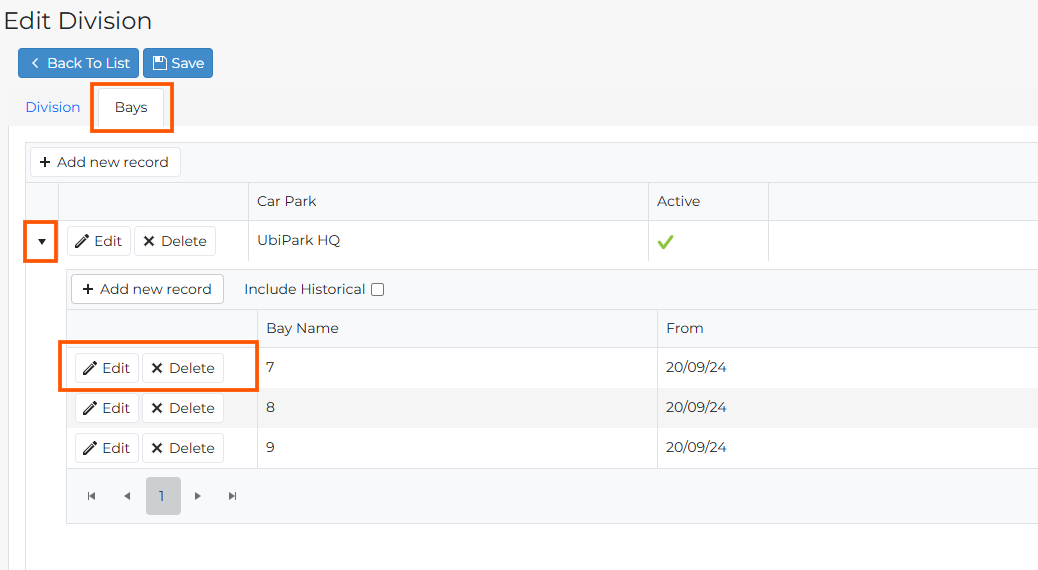Select the bay name cell 9
The height and width of the screenshot is (570, 1038).
tap(457, 448)
